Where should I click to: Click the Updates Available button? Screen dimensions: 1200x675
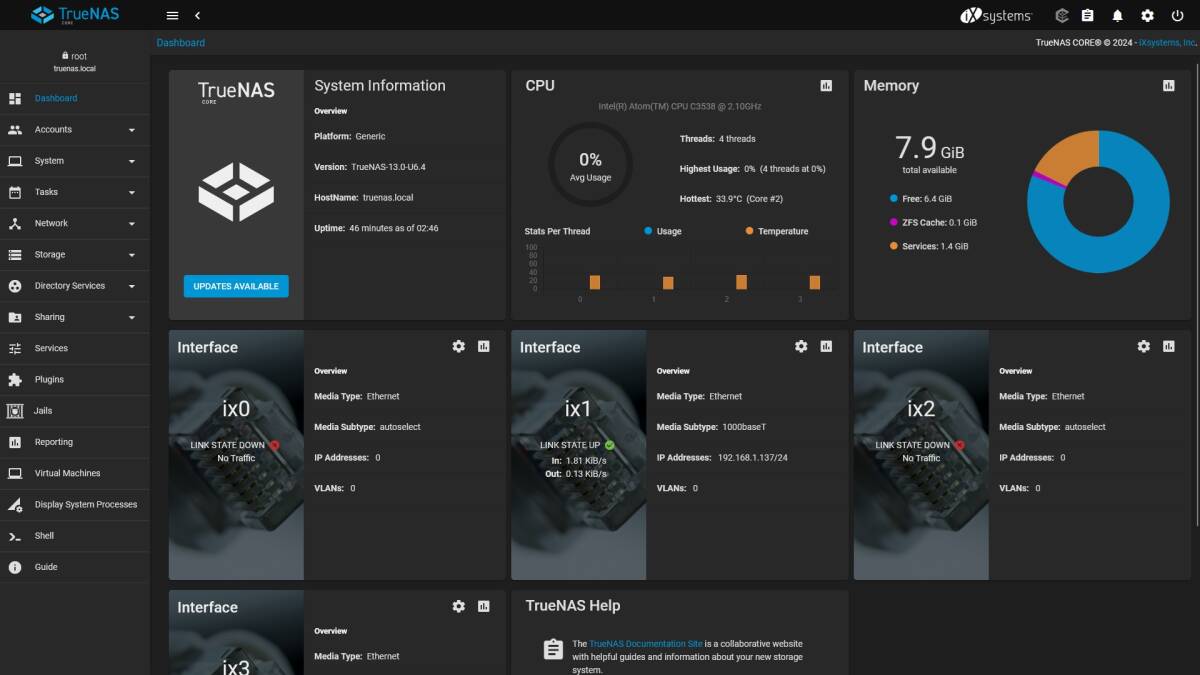(236, 286)
